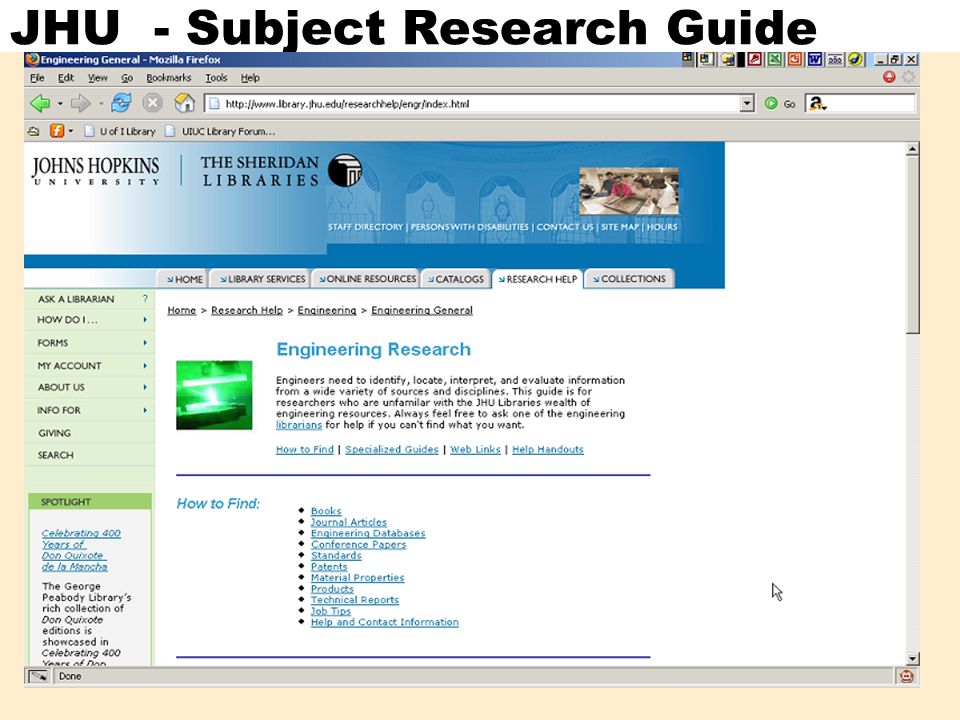The image size is (960, 720).
Task: Switch to the CATALOGS tab
Action: pos(456,279)
